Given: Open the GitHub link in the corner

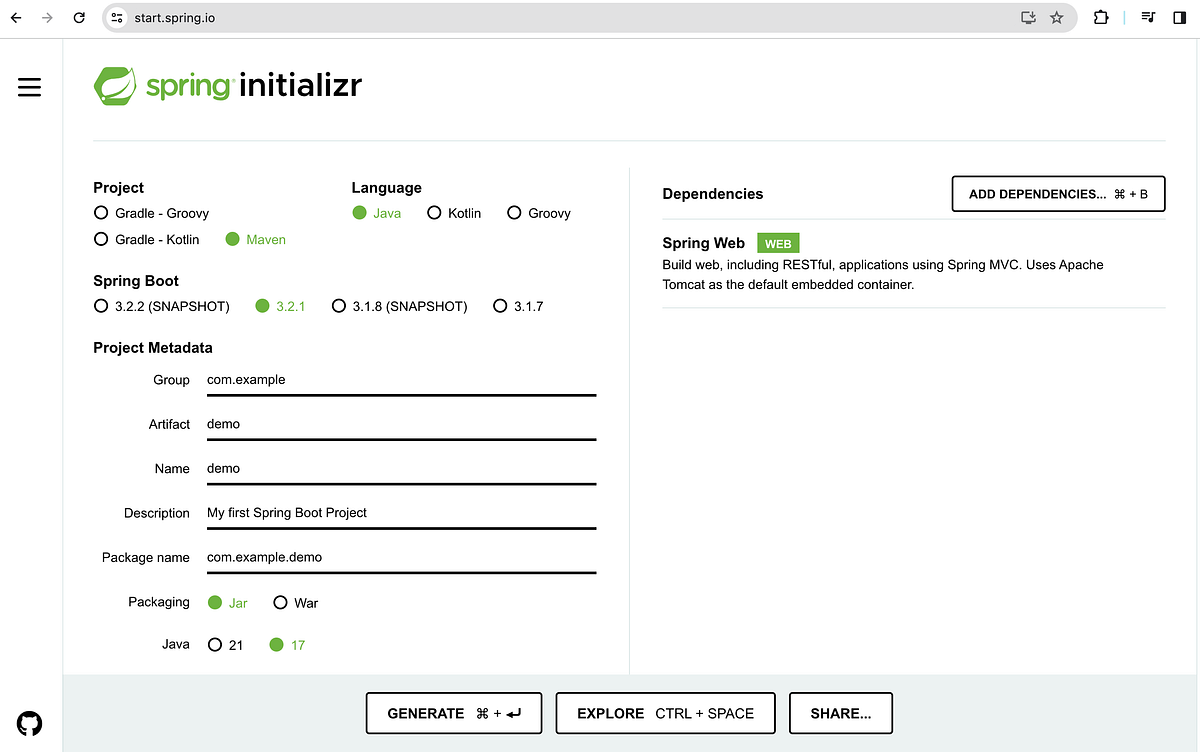Looking at the screenshot, I should (29, 723).
